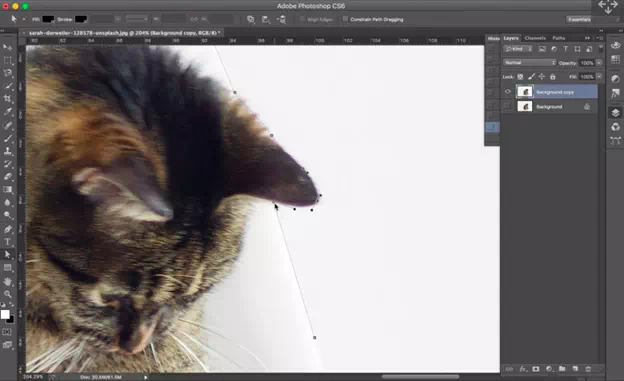624x381 pixels.
Task: Open the stroke width dropdown
Action: tap(117, 19)
